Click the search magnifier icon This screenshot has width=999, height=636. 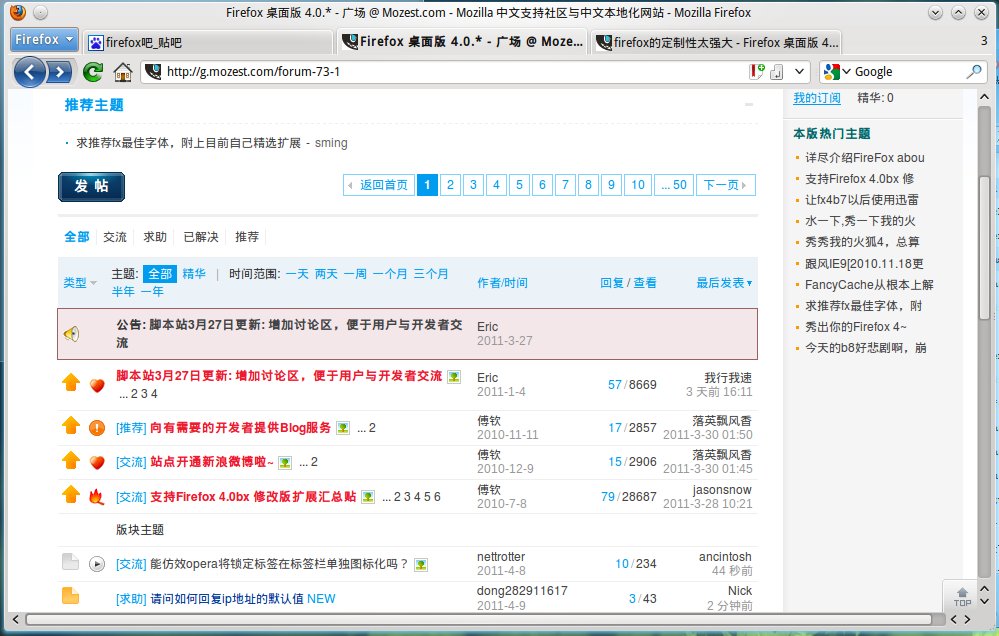(974, 71)
